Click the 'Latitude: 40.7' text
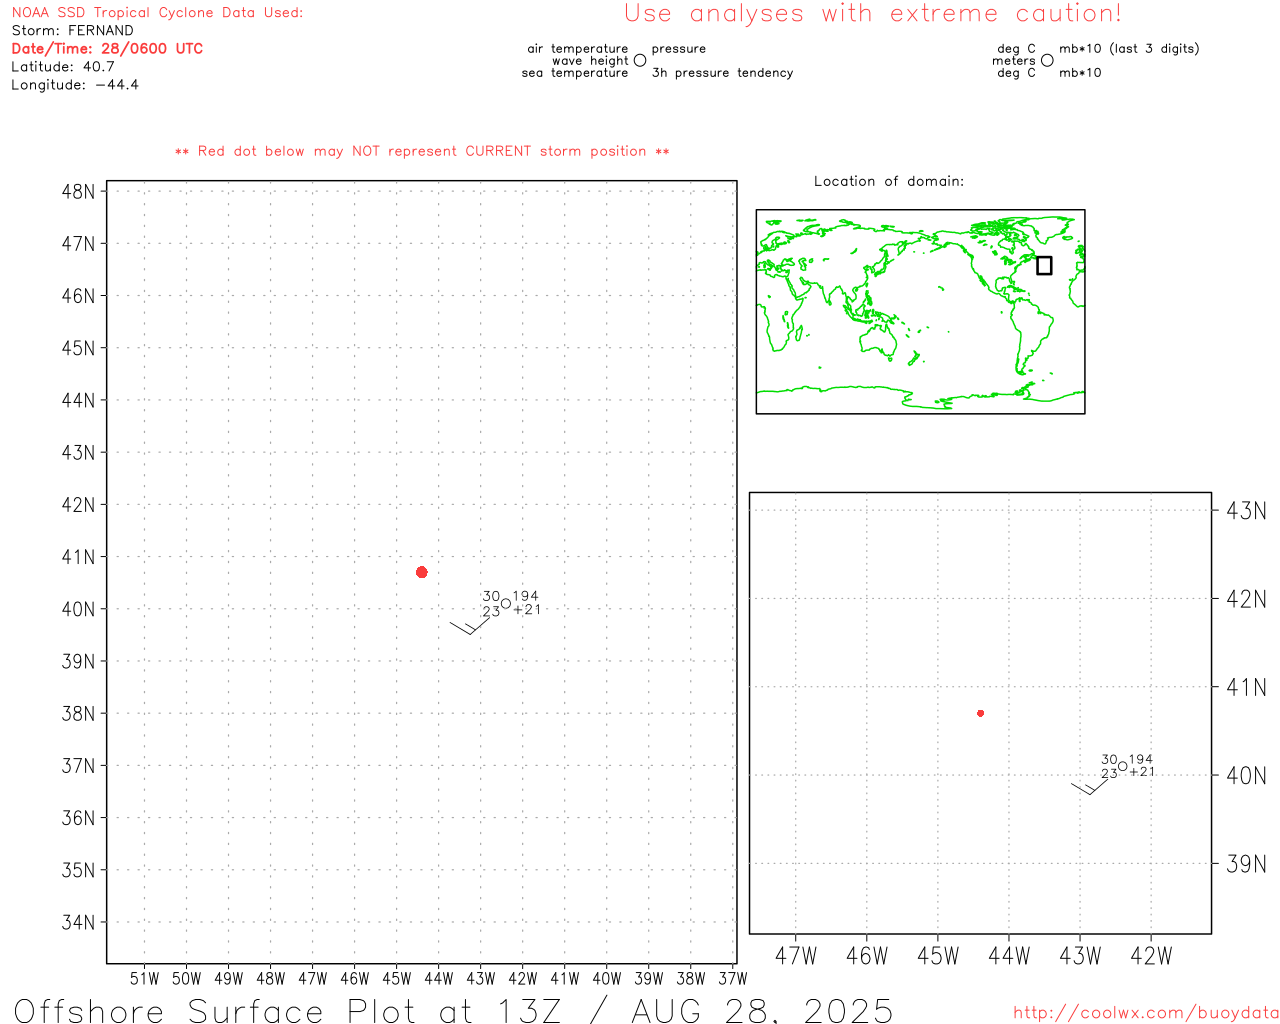The image size is (1280, 1024). (63, 66)
